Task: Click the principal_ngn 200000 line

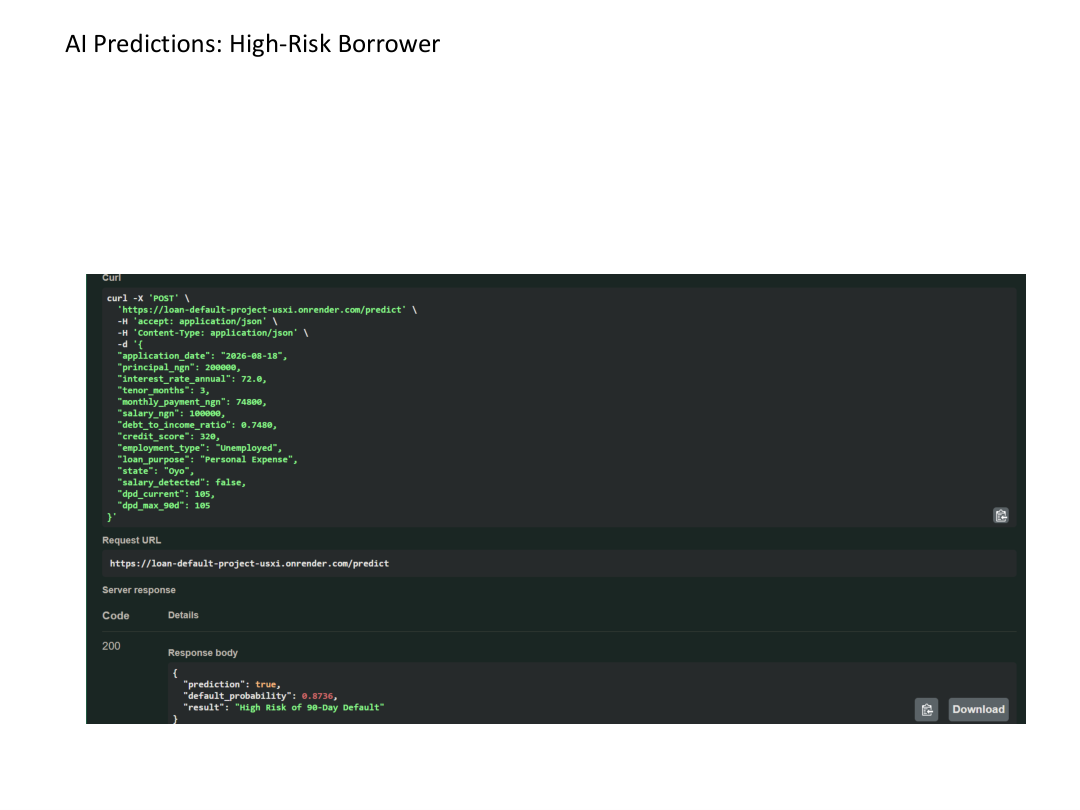Action: click(179, 367)
